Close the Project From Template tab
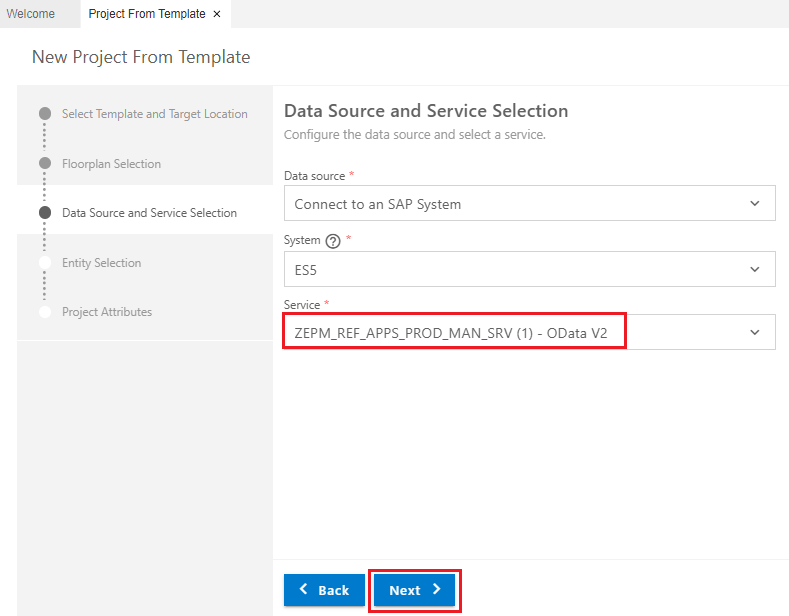The height and width of the screenshot is (616, 789). (x=217, y=14)
